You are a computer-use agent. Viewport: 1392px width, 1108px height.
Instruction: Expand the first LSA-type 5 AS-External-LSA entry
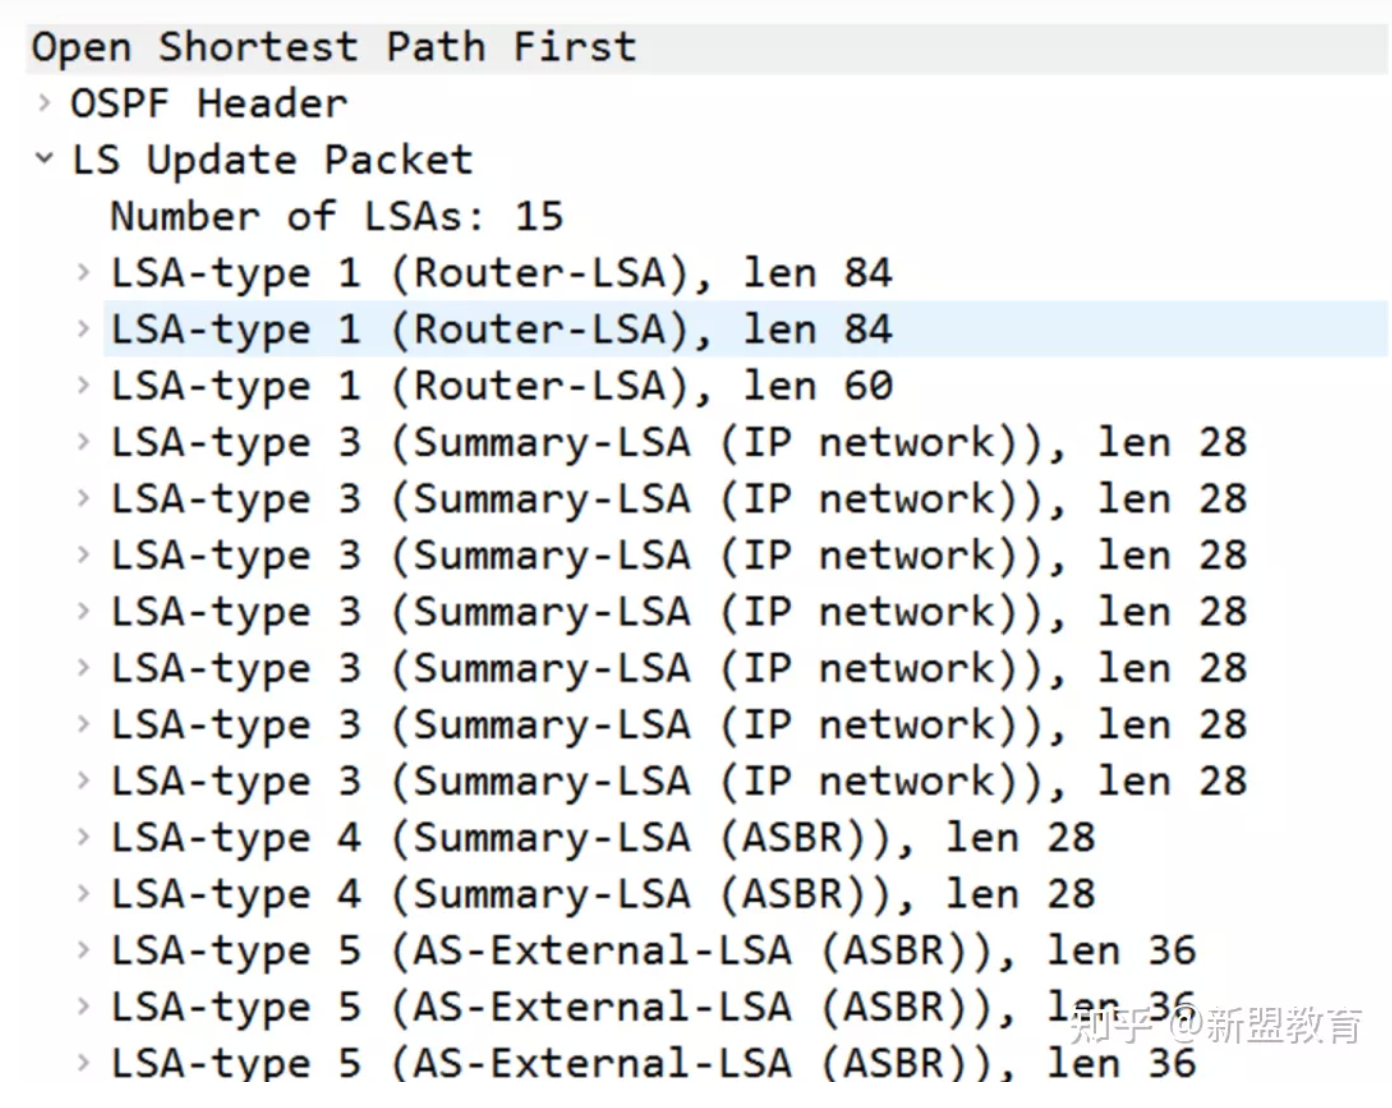[x=84, y=949]
